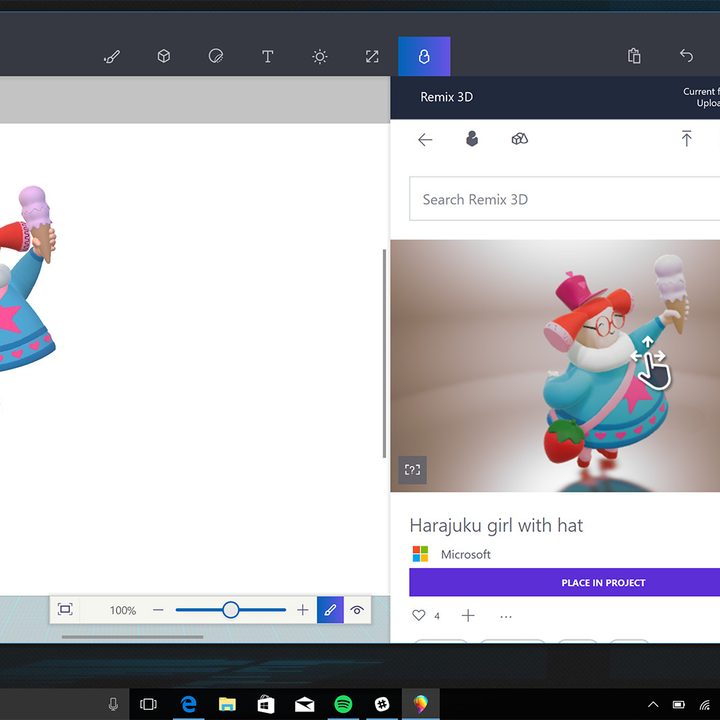Viewport: 720px width, 720px height.
Task: Select the Text tool
Action: 268,56
